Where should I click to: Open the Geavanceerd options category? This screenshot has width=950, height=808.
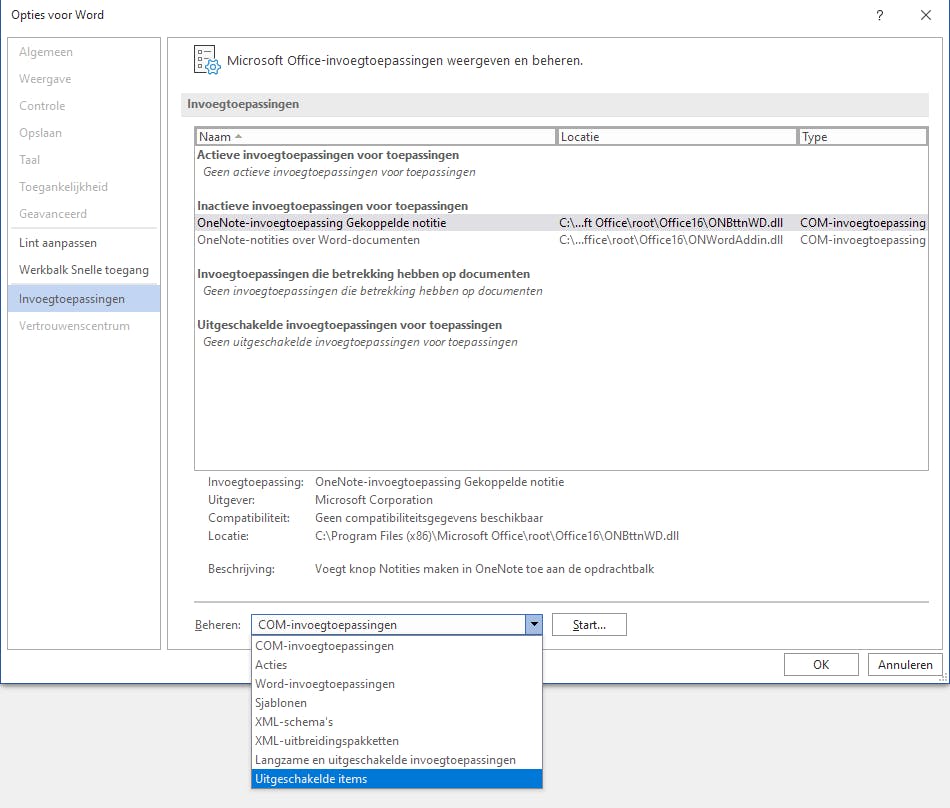[x=84, y=214]
